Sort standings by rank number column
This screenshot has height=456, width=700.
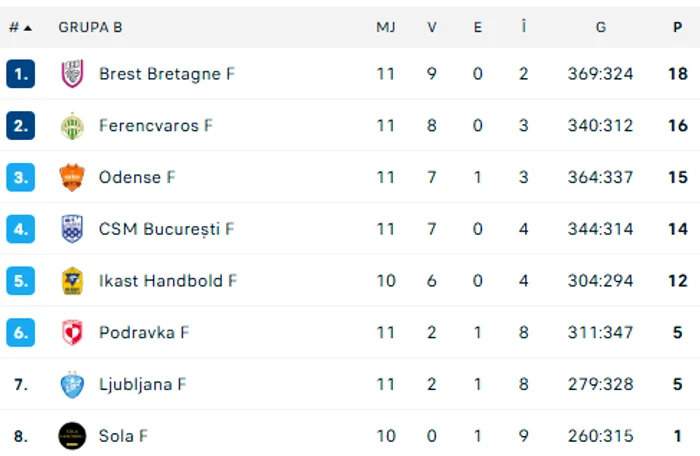[x=20, y=27]
